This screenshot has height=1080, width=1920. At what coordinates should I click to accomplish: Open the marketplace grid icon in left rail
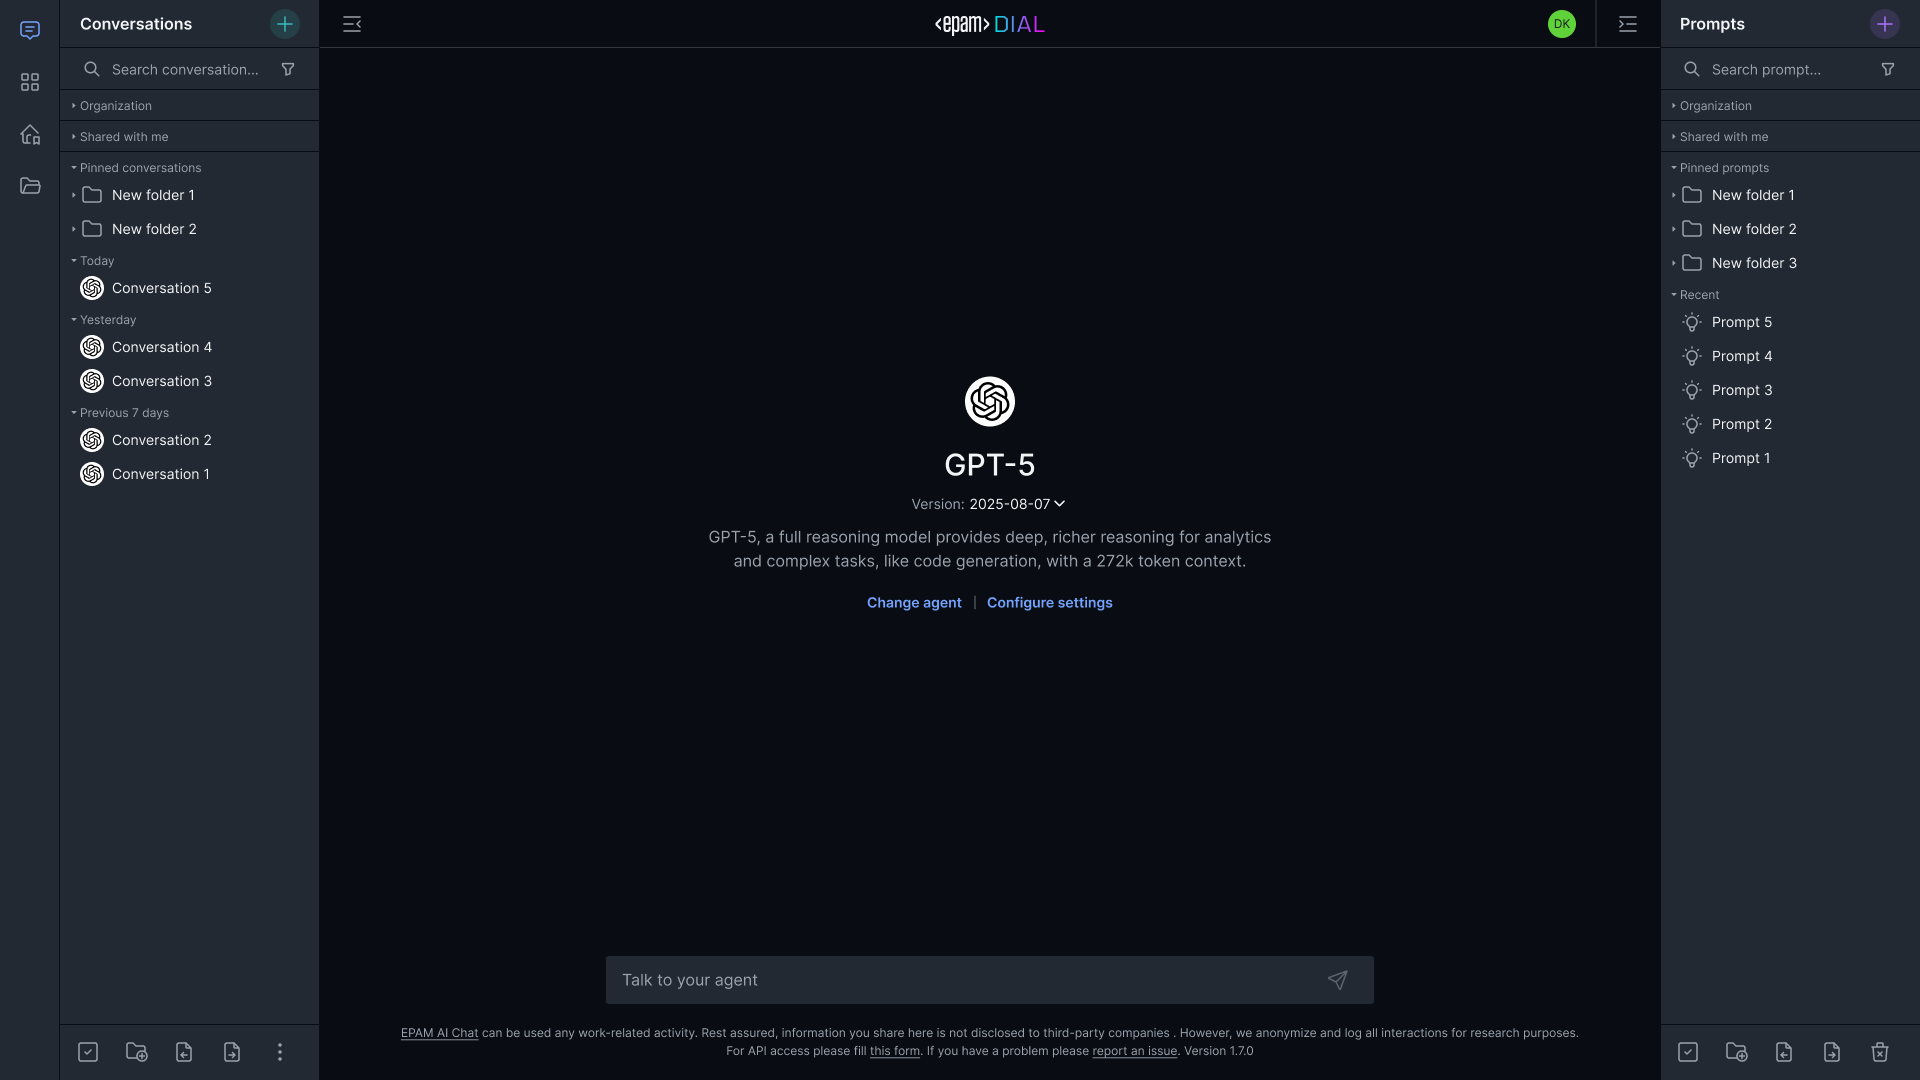coord(30,82)
